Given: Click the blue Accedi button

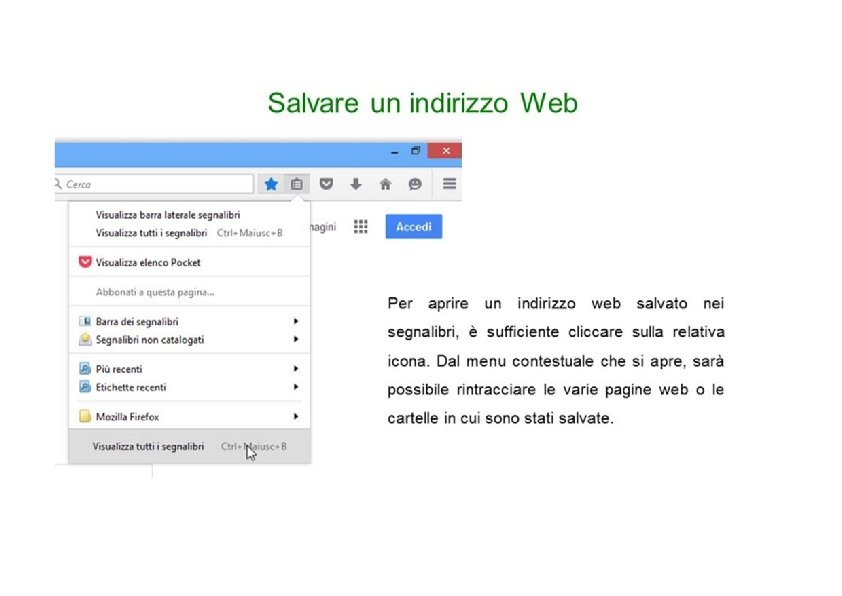Looking at the screenshot, I should coord(413,227).
